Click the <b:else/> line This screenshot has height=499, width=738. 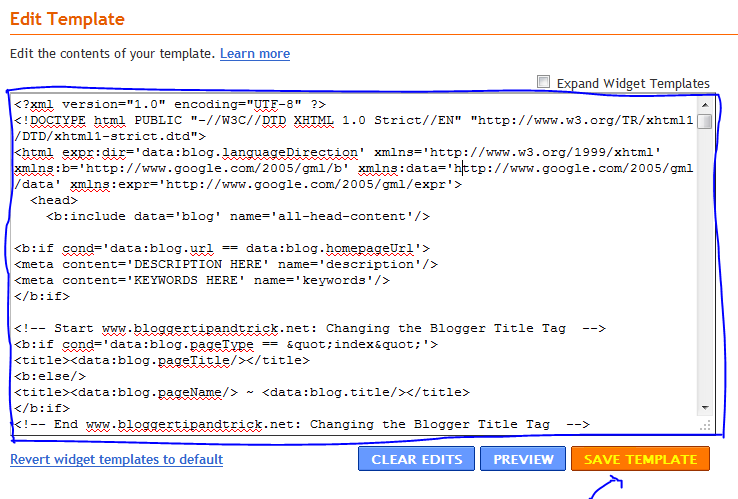[x=50, y=377]
